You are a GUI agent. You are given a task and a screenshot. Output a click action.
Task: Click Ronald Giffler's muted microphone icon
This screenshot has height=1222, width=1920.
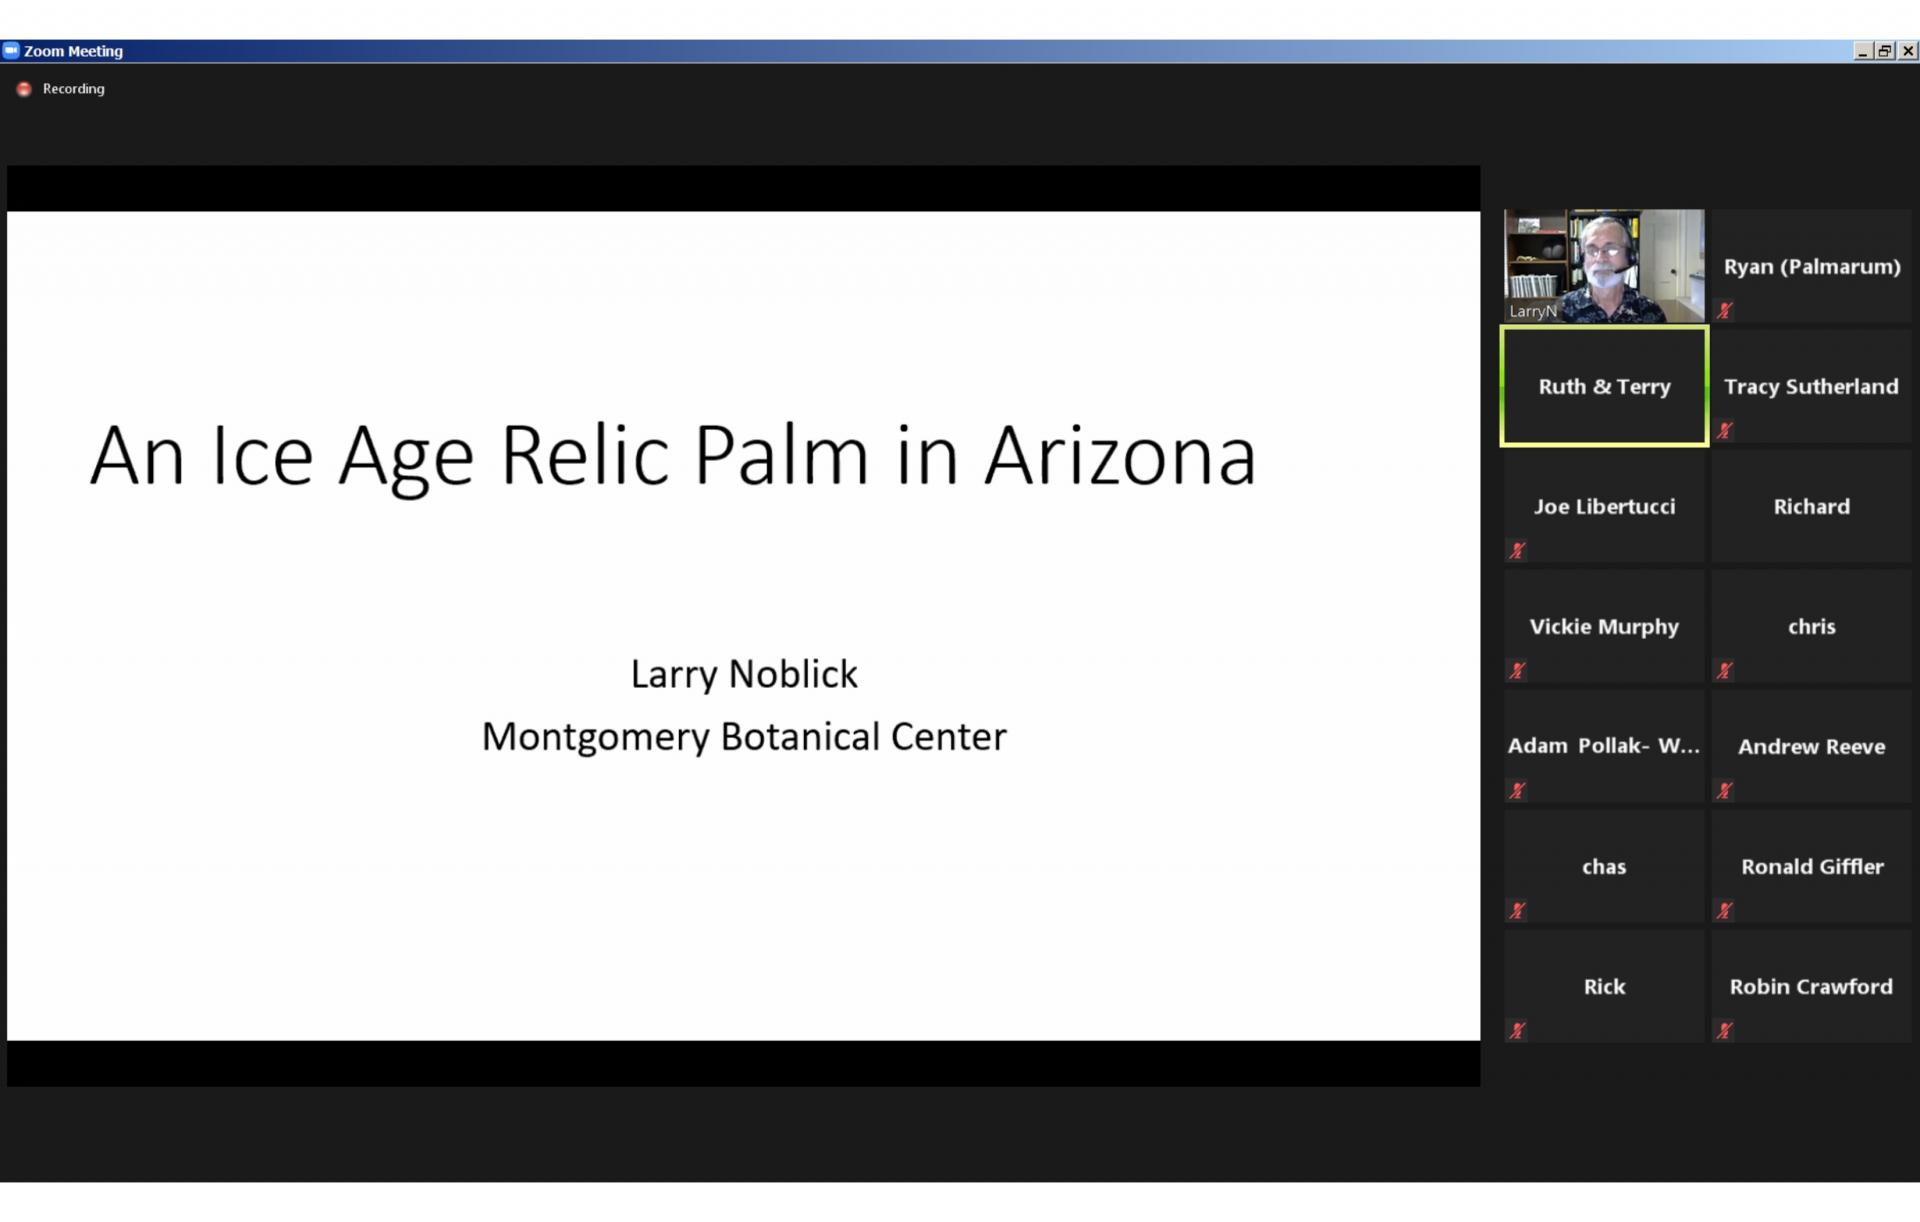point(1725,911)
